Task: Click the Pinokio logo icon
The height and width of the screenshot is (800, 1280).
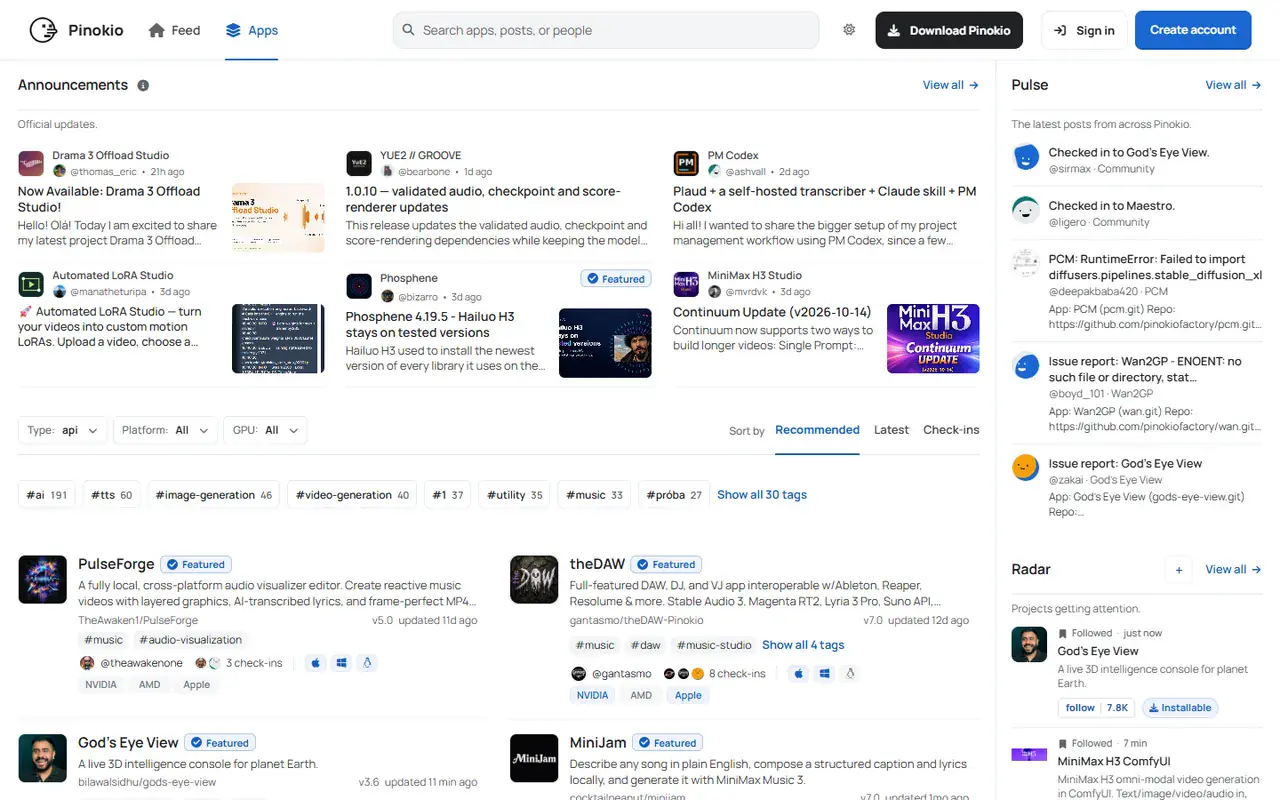Action: tap(43, 30)
